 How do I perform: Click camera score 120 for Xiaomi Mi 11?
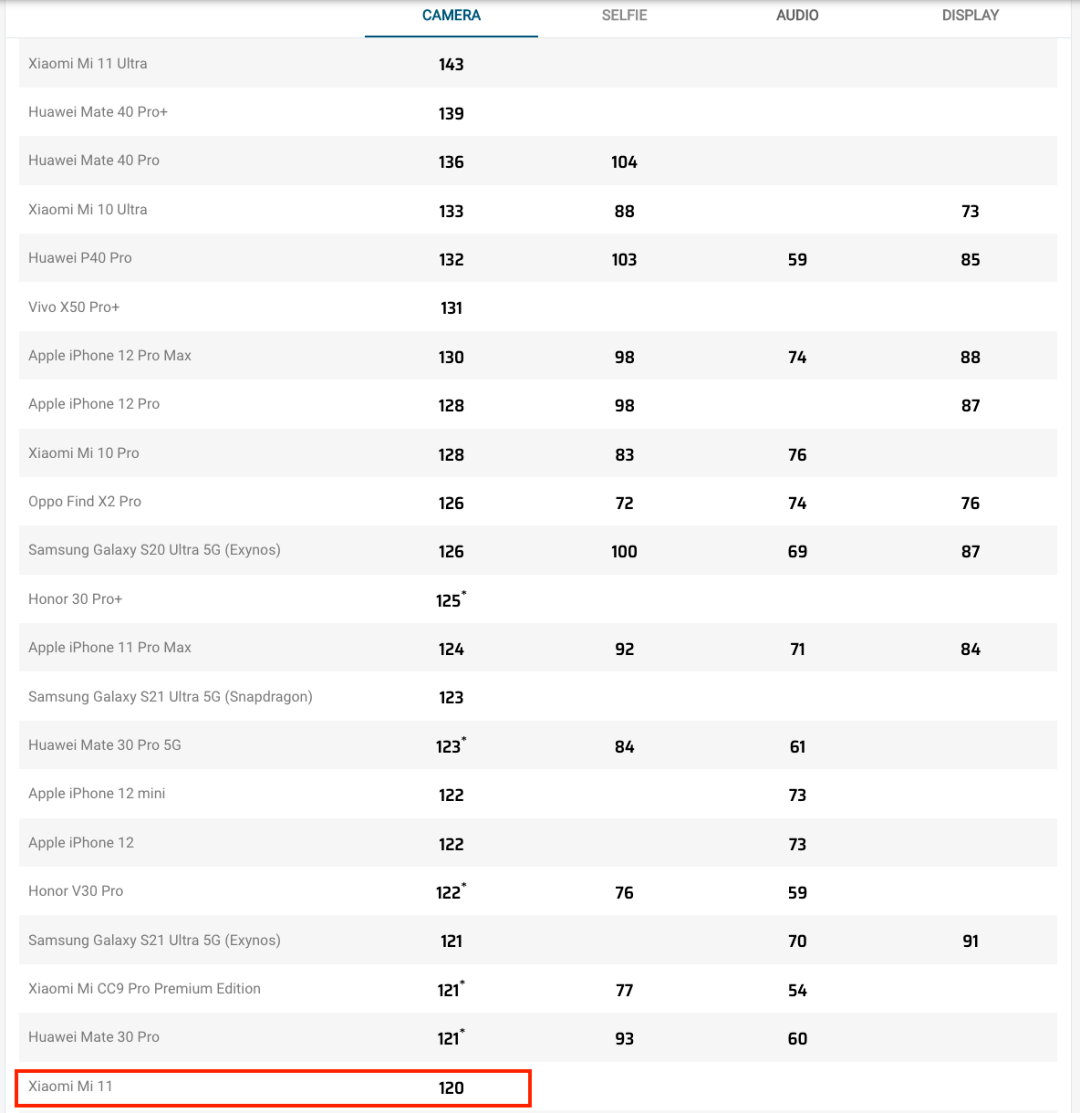tap(451, 1088)
